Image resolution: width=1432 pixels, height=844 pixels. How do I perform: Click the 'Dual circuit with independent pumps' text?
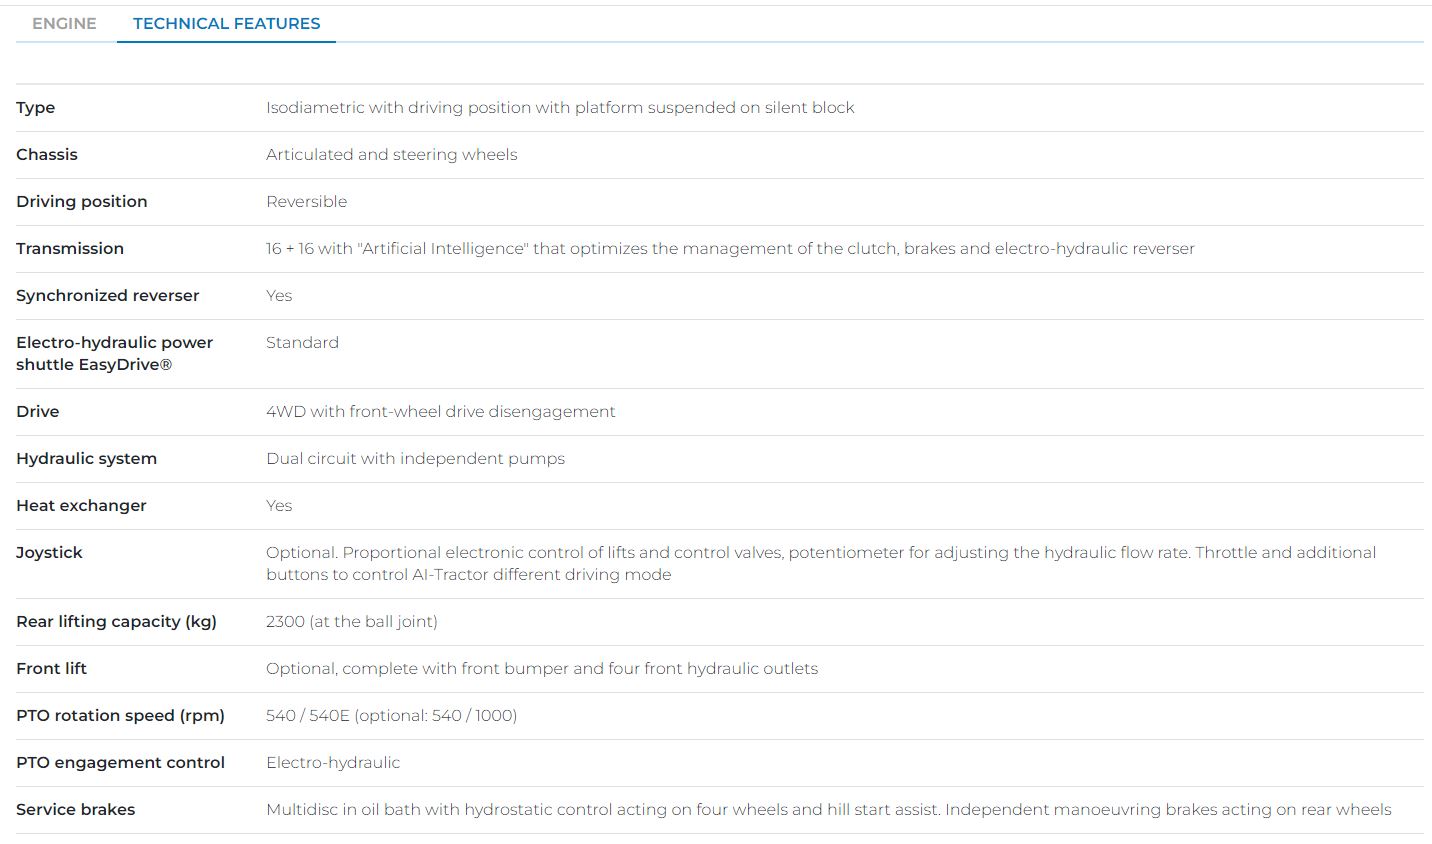pyautogui.click(x=415, y=459)
